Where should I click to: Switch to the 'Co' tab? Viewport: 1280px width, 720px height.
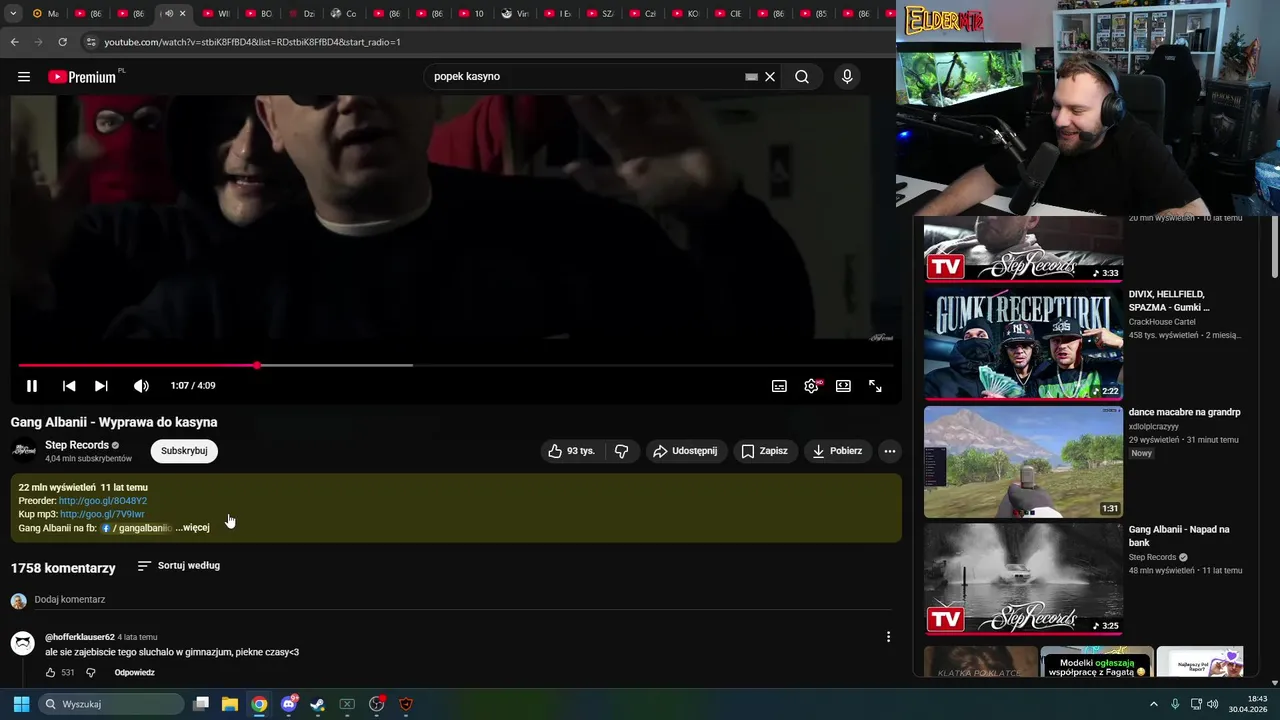(344, 14)
